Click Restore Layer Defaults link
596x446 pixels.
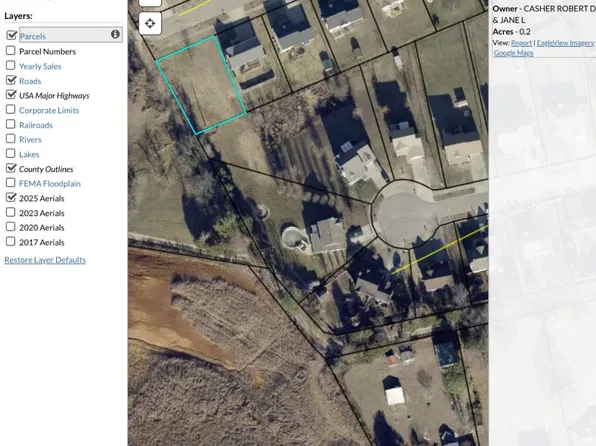45,260
